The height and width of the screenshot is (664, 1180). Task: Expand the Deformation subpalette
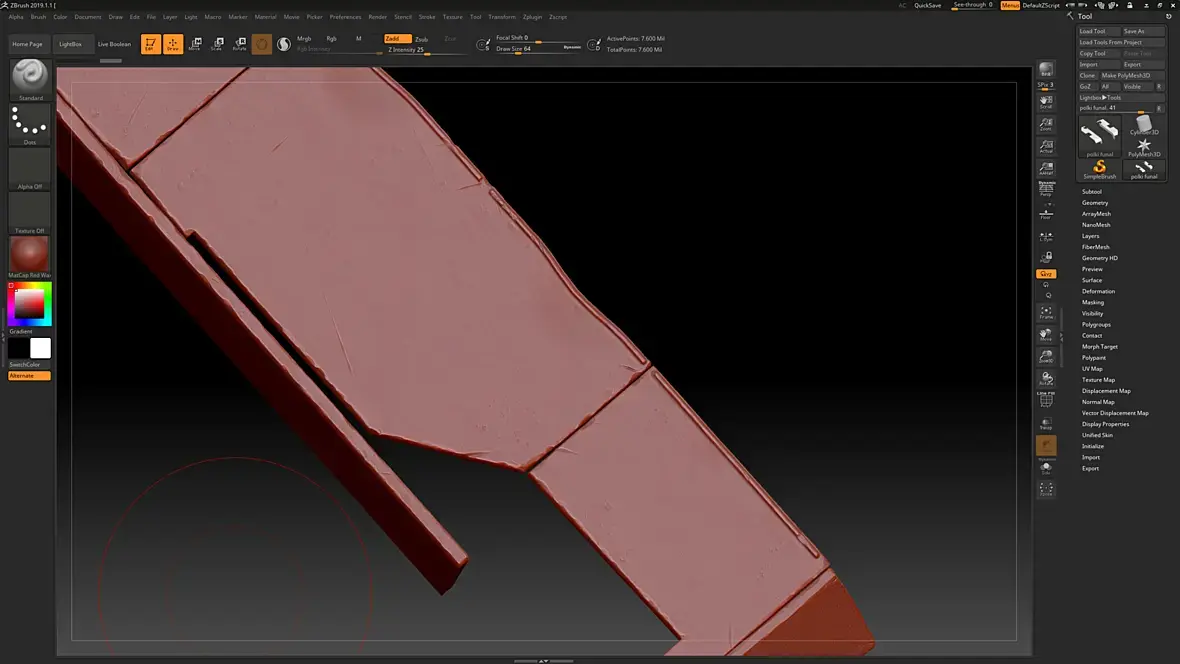(1098, 291)
